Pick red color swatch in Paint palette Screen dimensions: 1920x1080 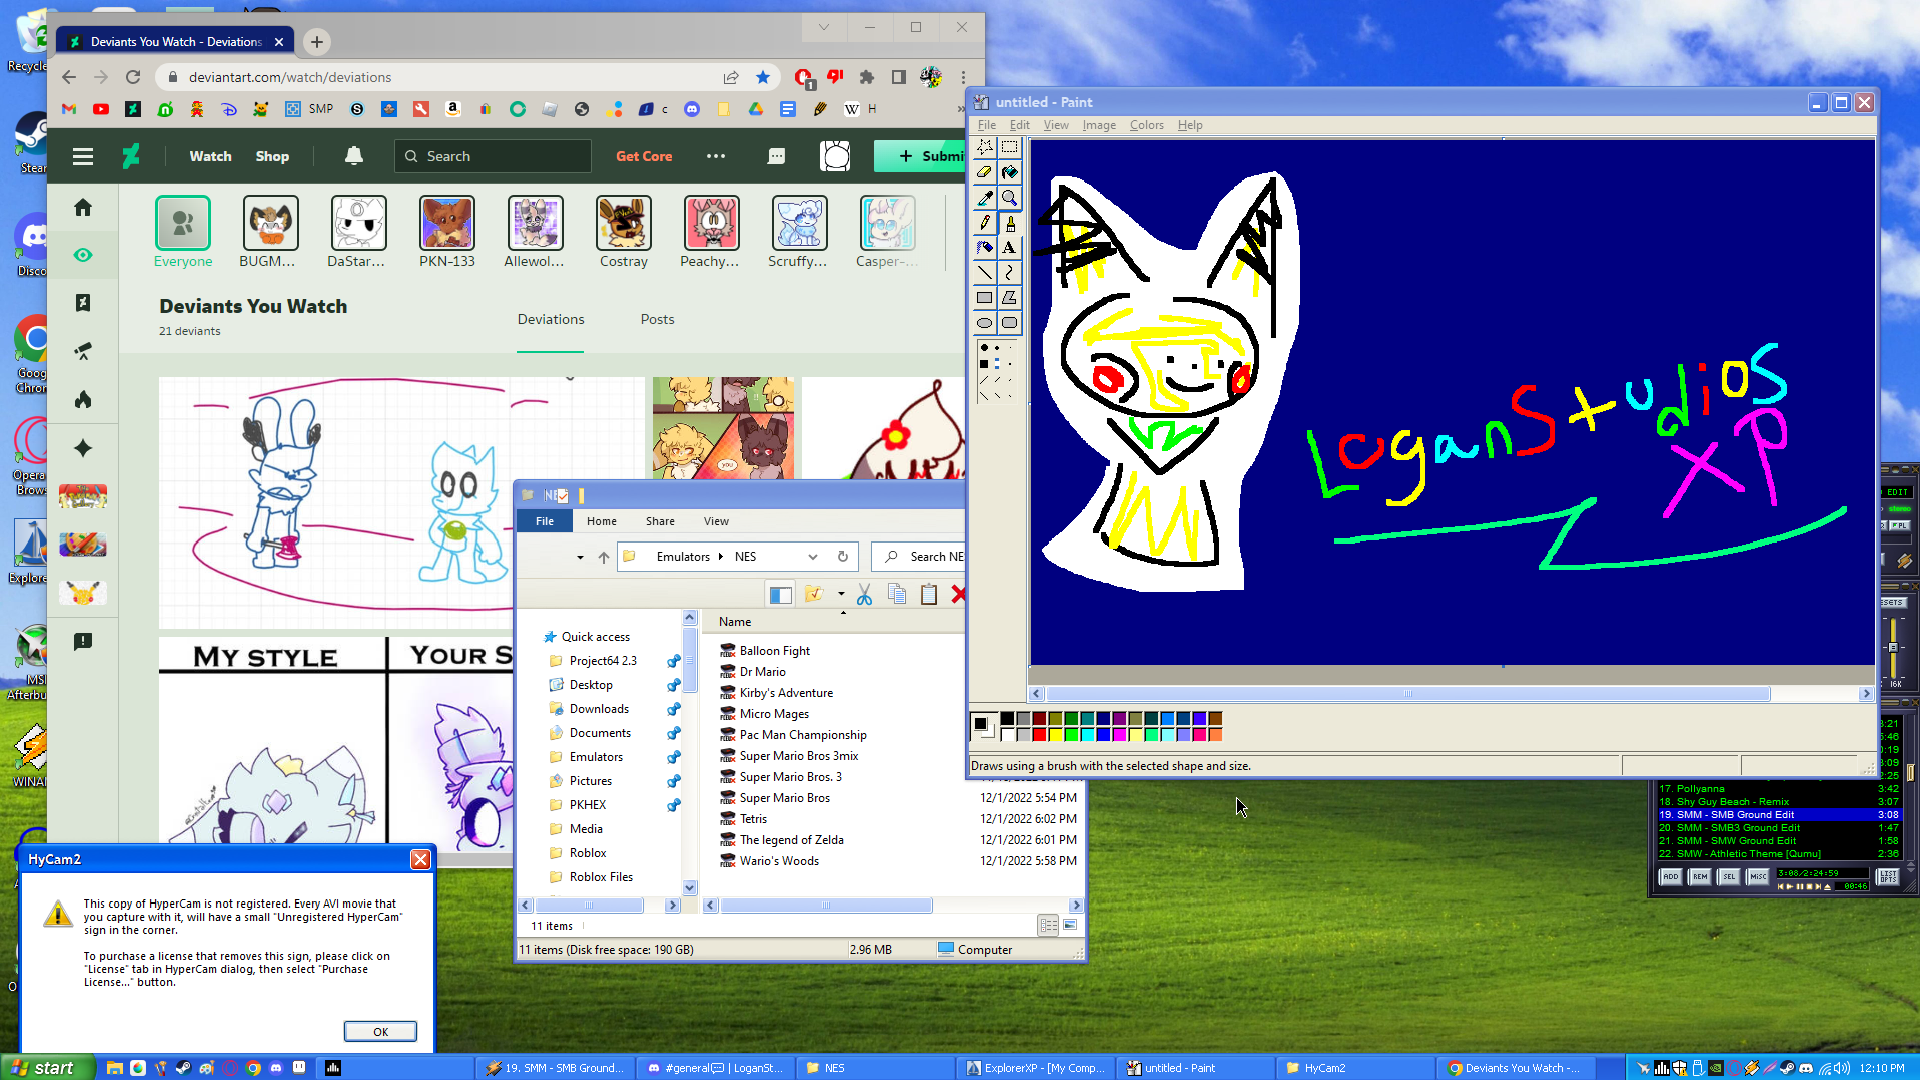coord(1039,735)
